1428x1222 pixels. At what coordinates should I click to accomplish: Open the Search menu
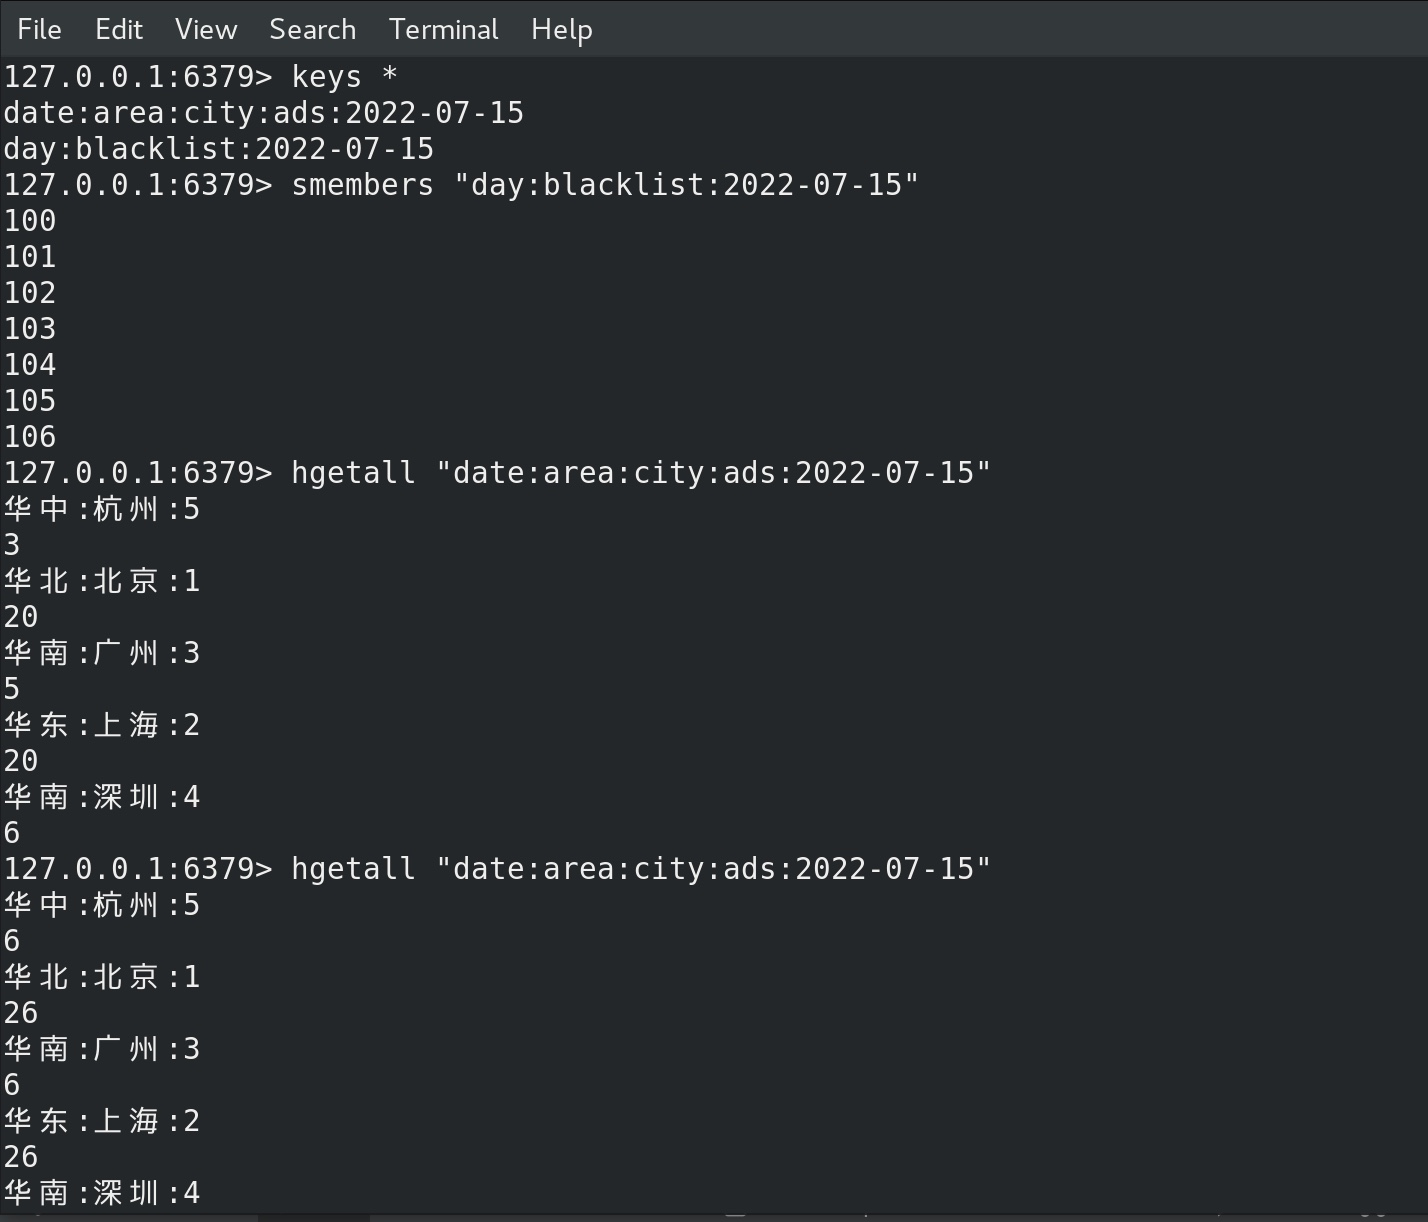(x=312, y=29)
